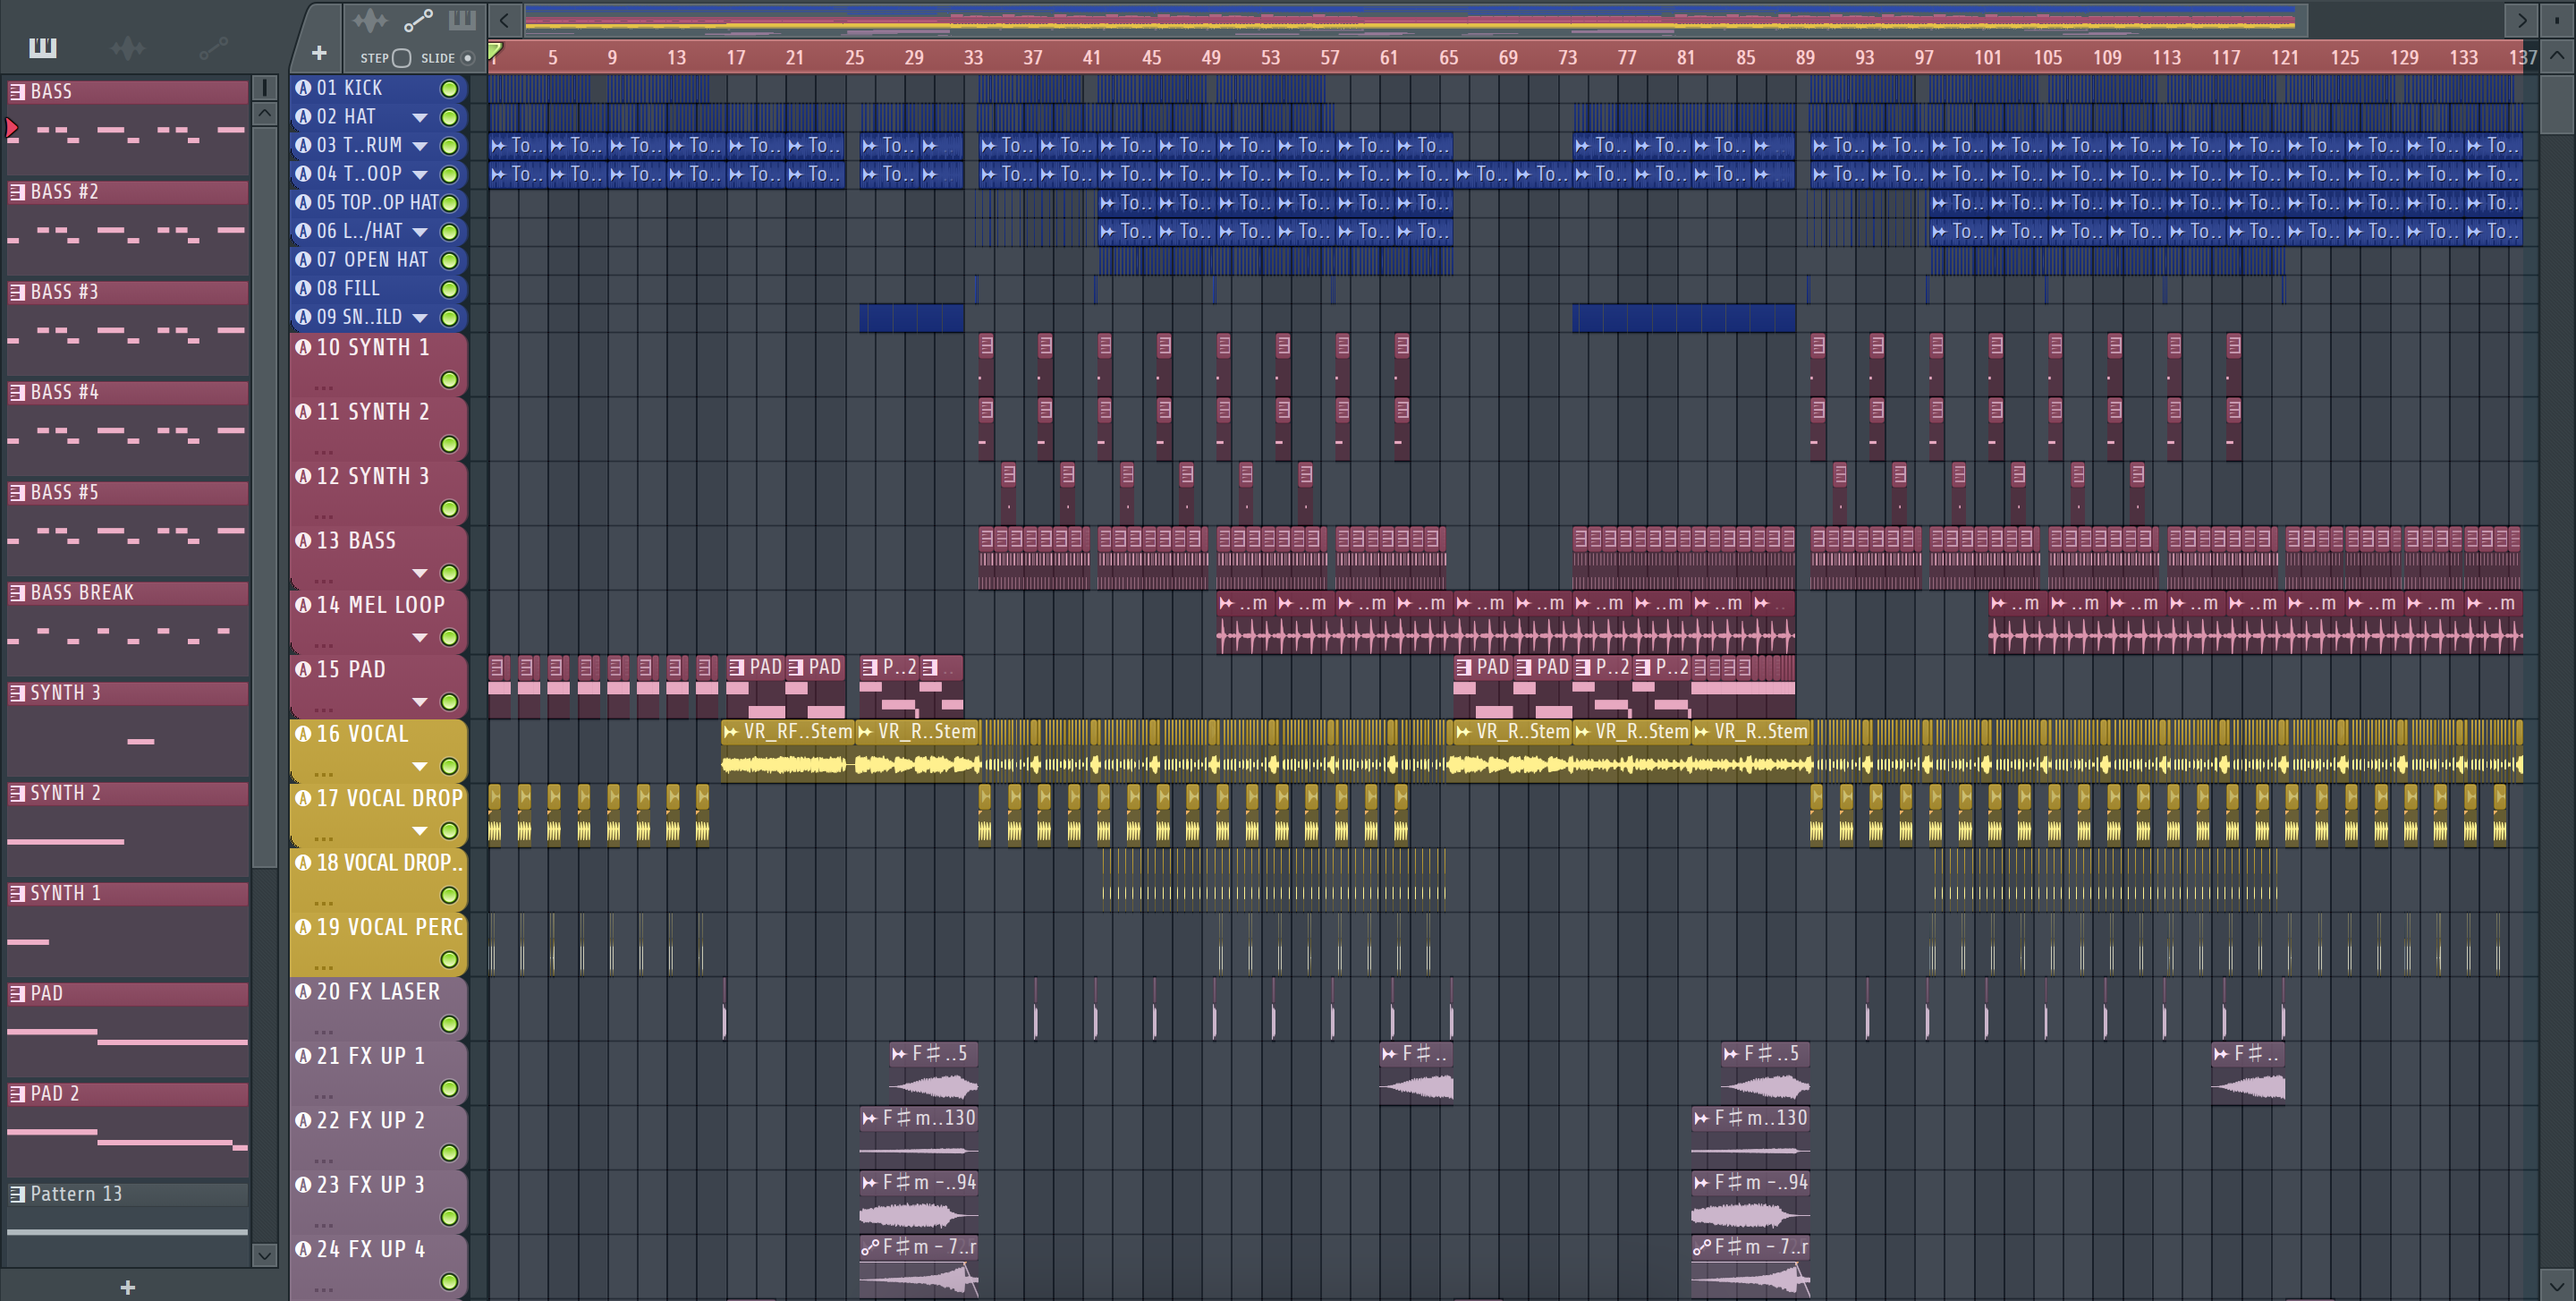The height and width of the screenshot is (1301, 2576).
Task: Expand the 03 T..RUM track arrow
Action: pos(420,146)
